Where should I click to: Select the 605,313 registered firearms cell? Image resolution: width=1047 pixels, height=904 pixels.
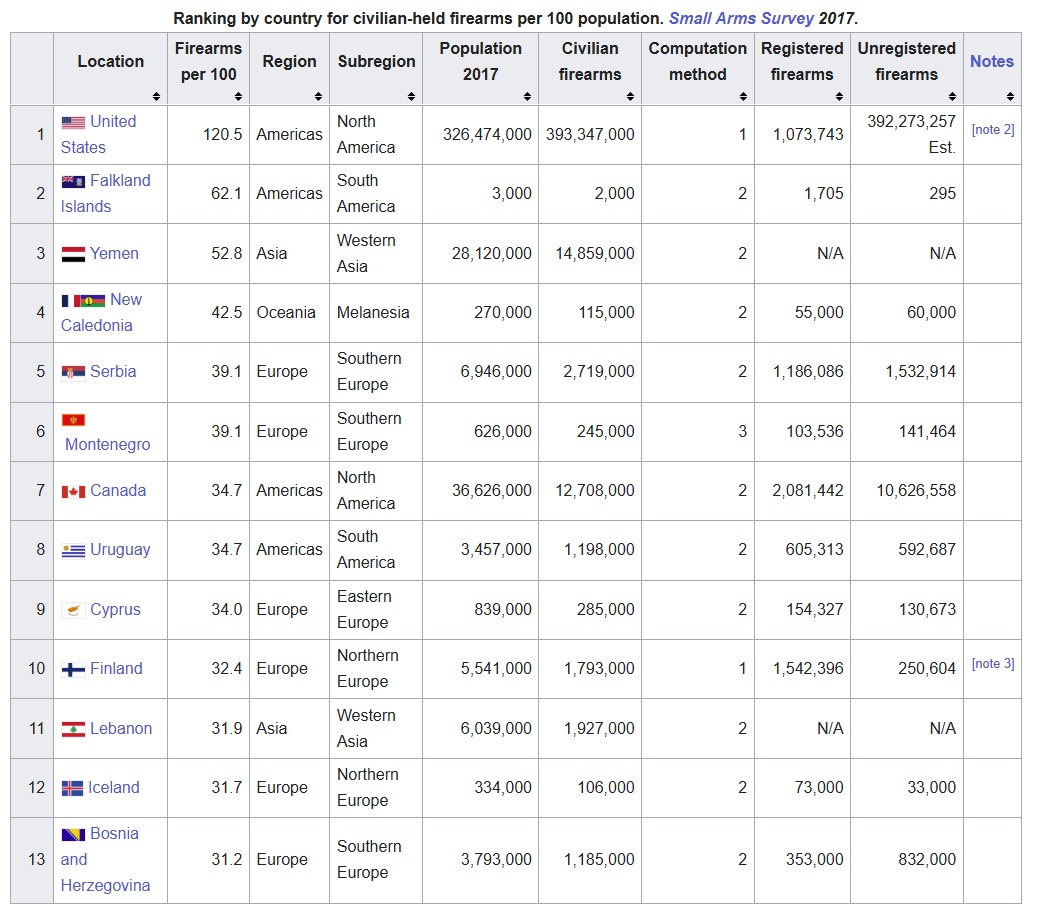[802, 550]
